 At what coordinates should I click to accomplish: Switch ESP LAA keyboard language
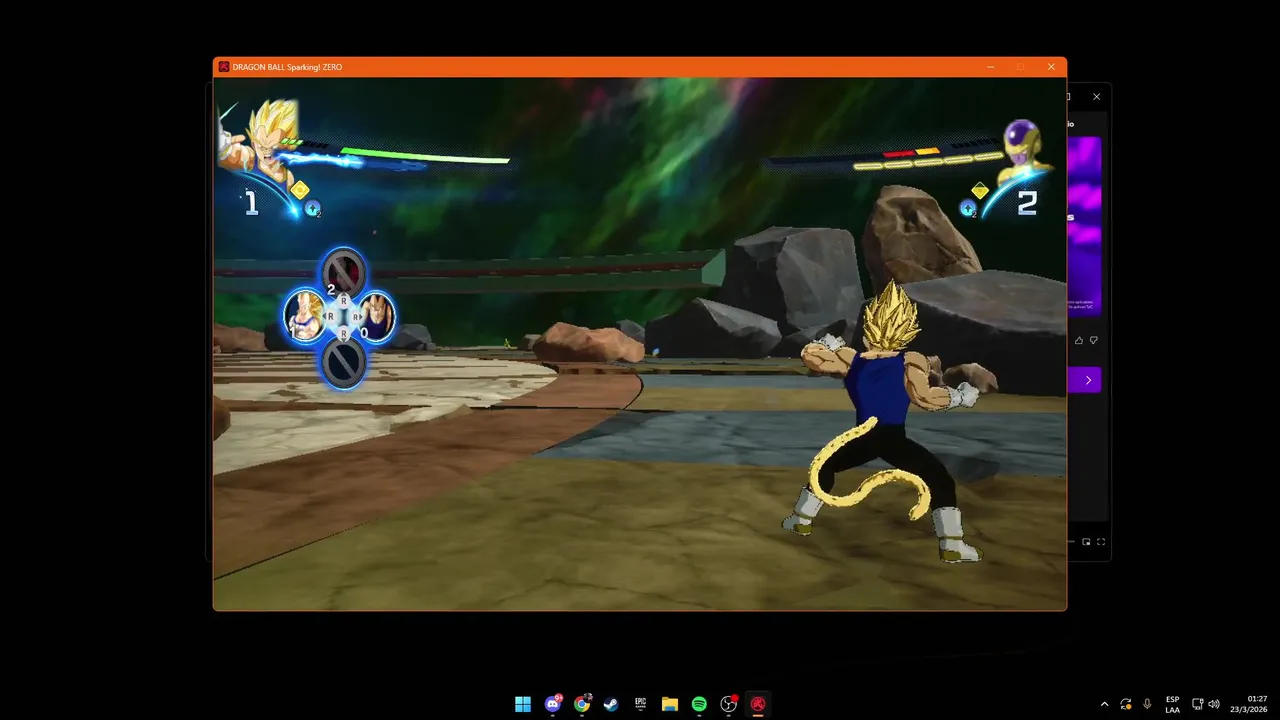pyautogui.click(x=1172, y=704)
